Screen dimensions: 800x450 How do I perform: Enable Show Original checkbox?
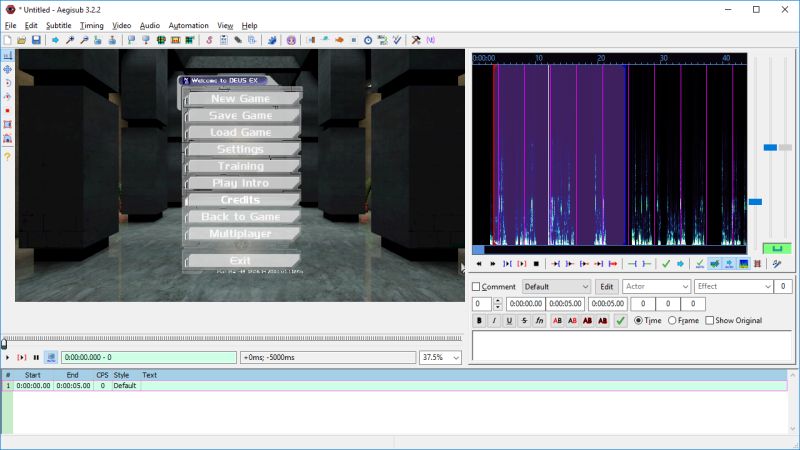(710, 320)
